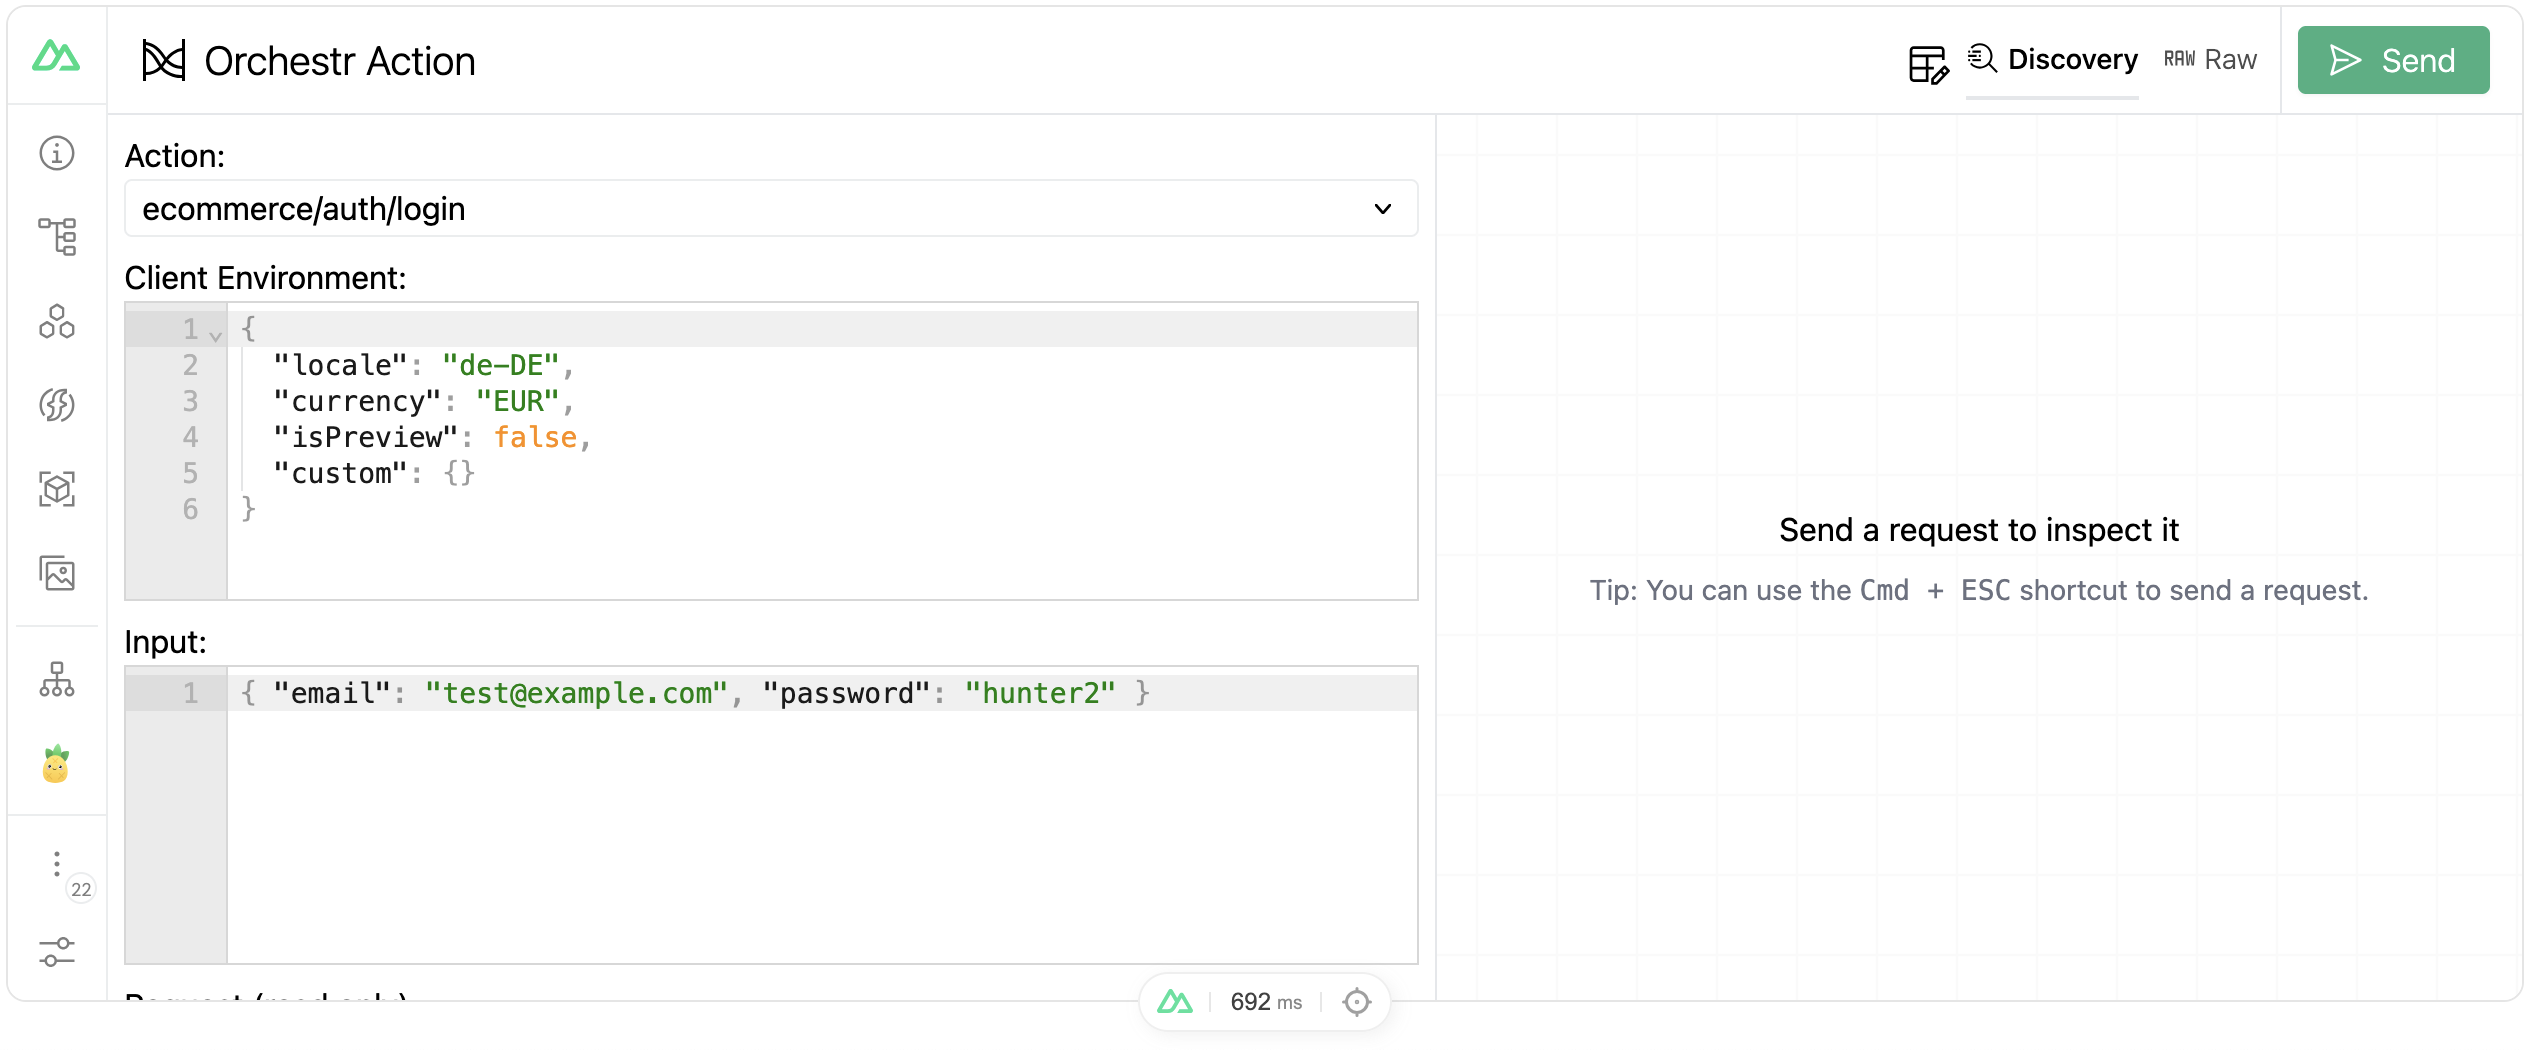Viewport: 2524px width, 1050px height.
Task: Open the ecommerce/auth/login action dropdown
Action: coord(1383,209)
